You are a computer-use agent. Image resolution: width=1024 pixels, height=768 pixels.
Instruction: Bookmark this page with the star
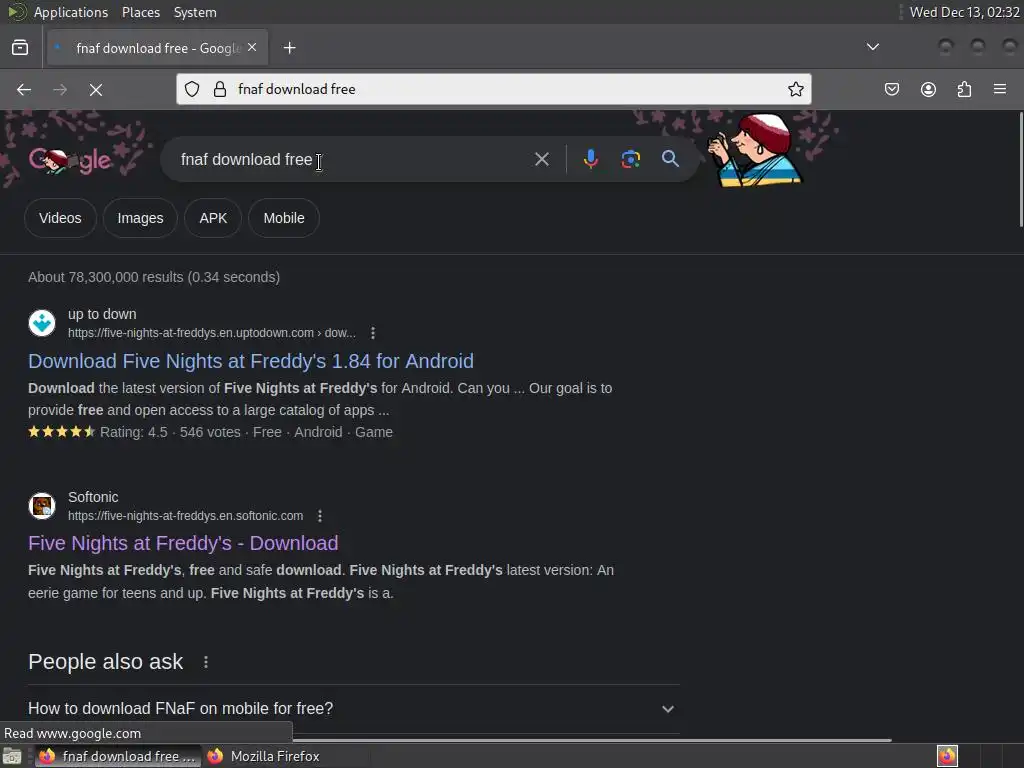click(795, 89)
